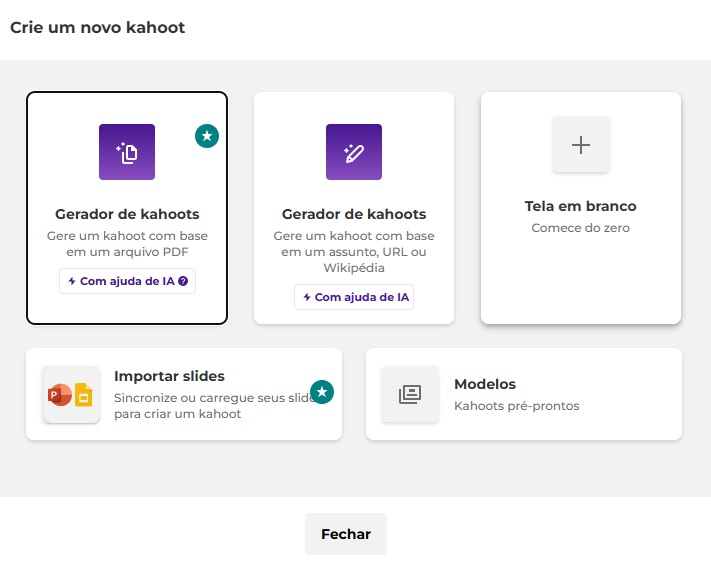Screen dimensions: 711x567
Task: Click 'Sincronize ou carregue seus slides' description
Action: click(214, 406)
